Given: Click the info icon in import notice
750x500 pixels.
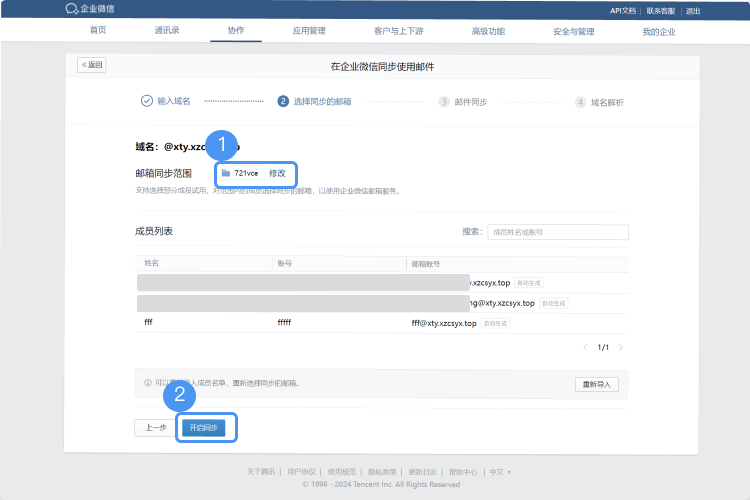Looking at the screenshot, I should pos(148,383).
